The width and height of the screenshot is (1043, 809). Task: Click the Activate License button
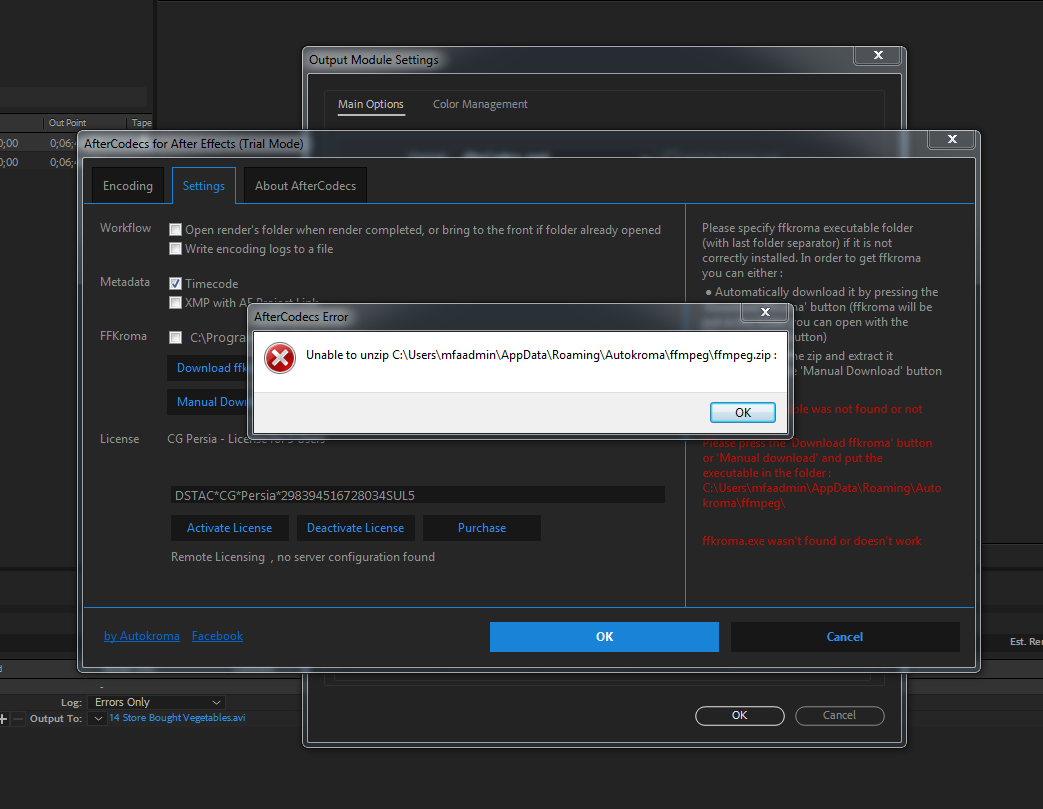(229, 528)
